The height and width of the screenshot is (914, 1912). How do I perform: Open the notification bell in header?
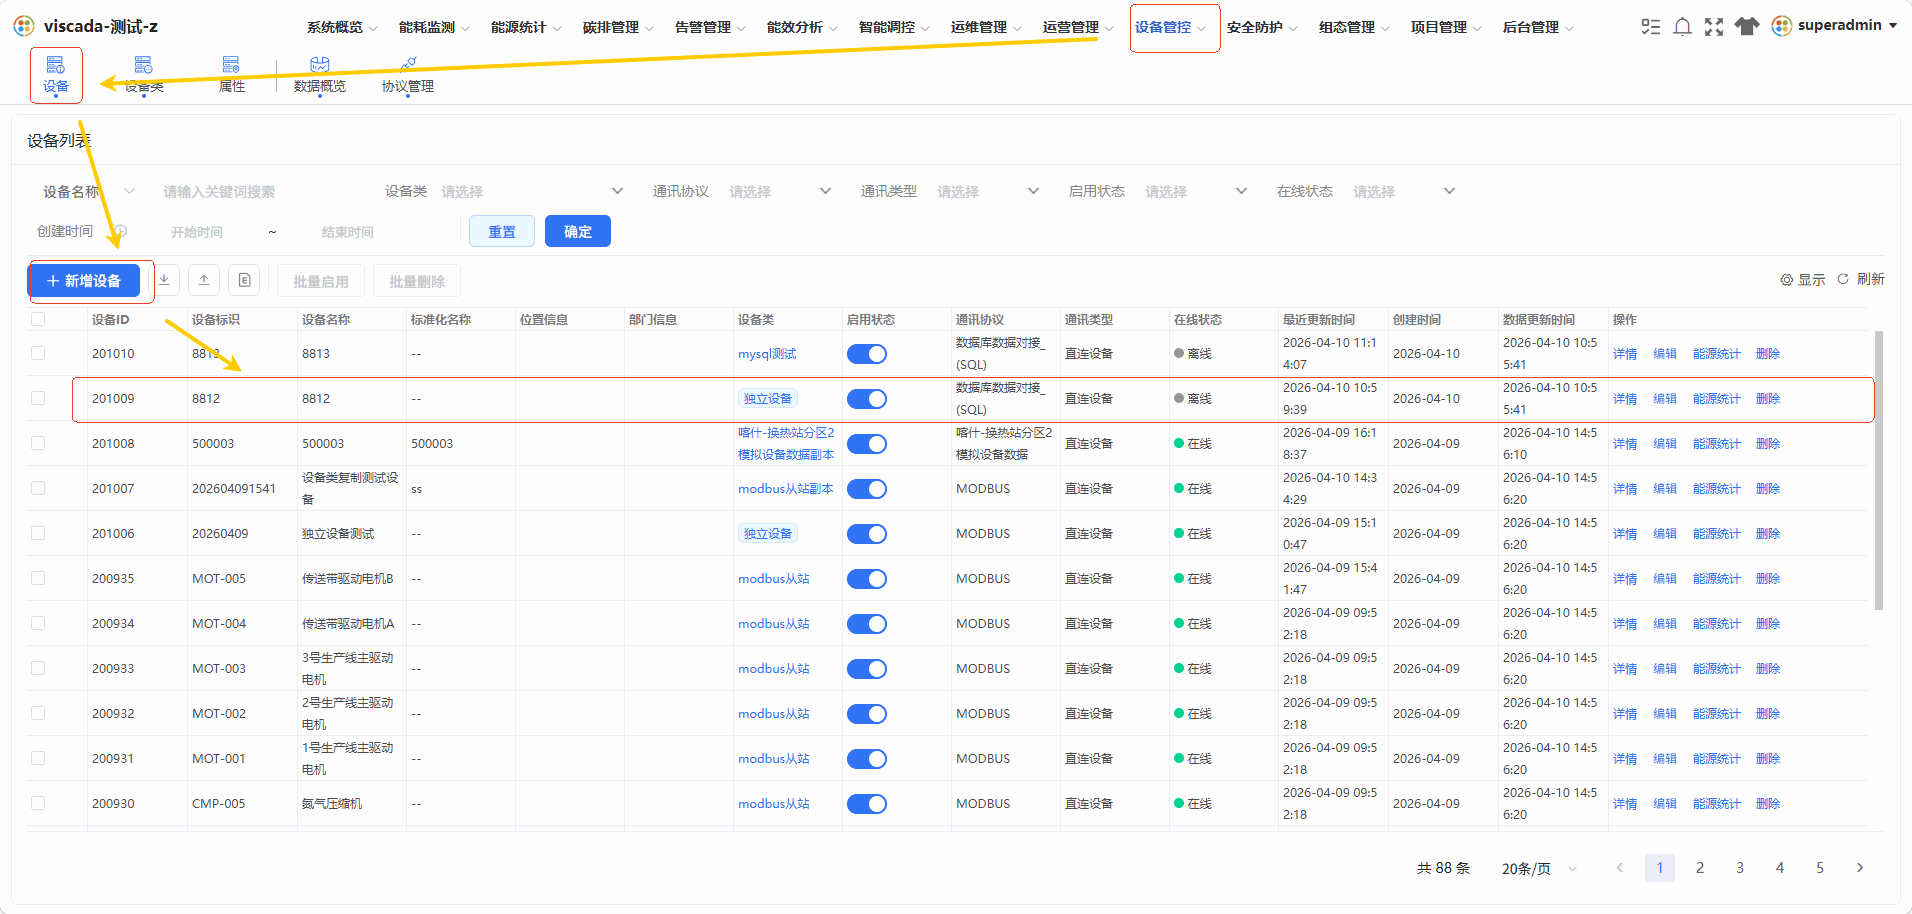[1682, 27]
